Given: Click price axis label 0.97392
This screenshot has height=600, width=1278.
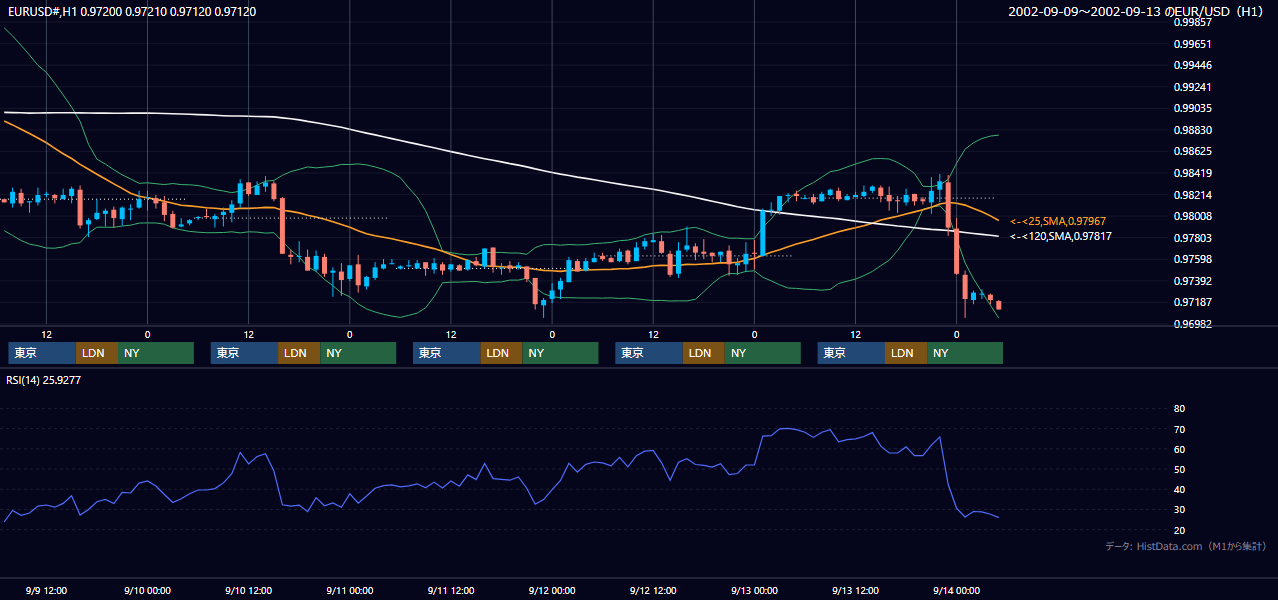Looking at the screenshot, I should (x=1192, y=281).
